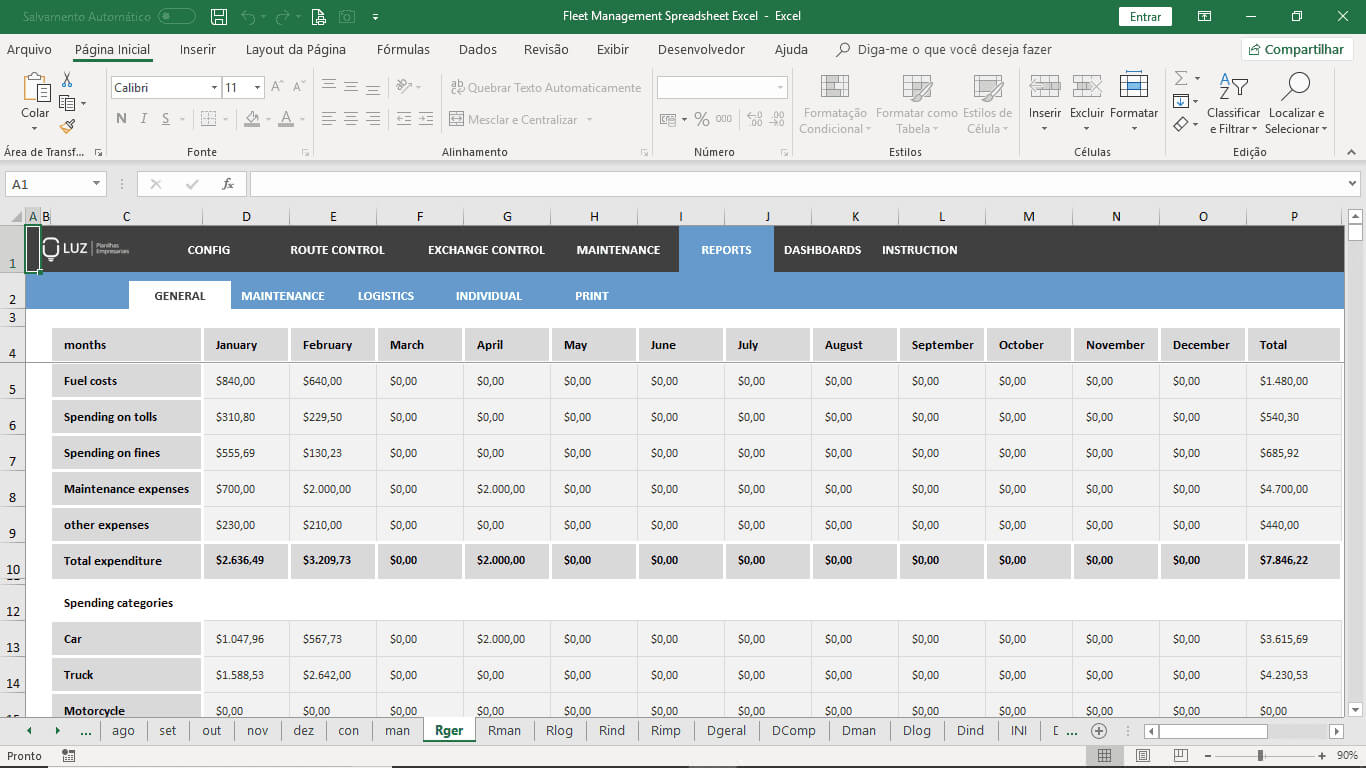The image size is (1366, 768).
Task: Add a new sheet with plus icon
Action: point(1099,731)
